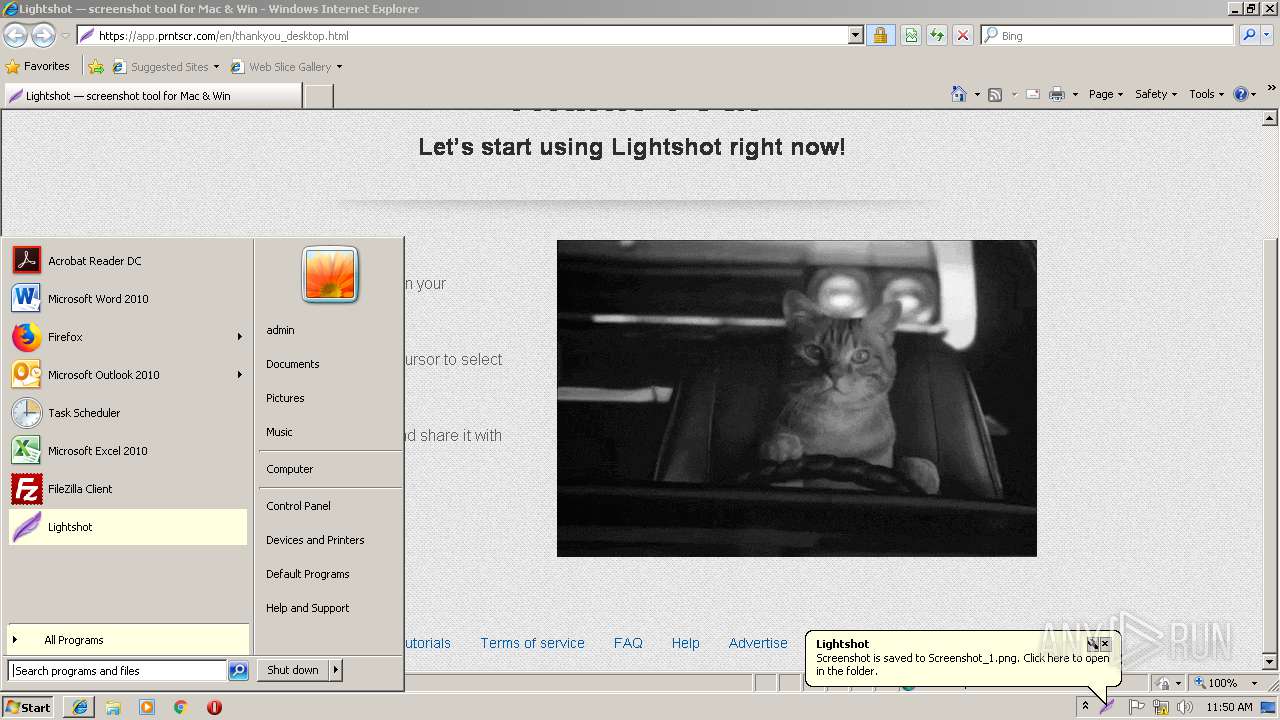This screenshot has width=1280, height=720.
Task: Open the FAQ link
Action: click(x=628, y=643)
